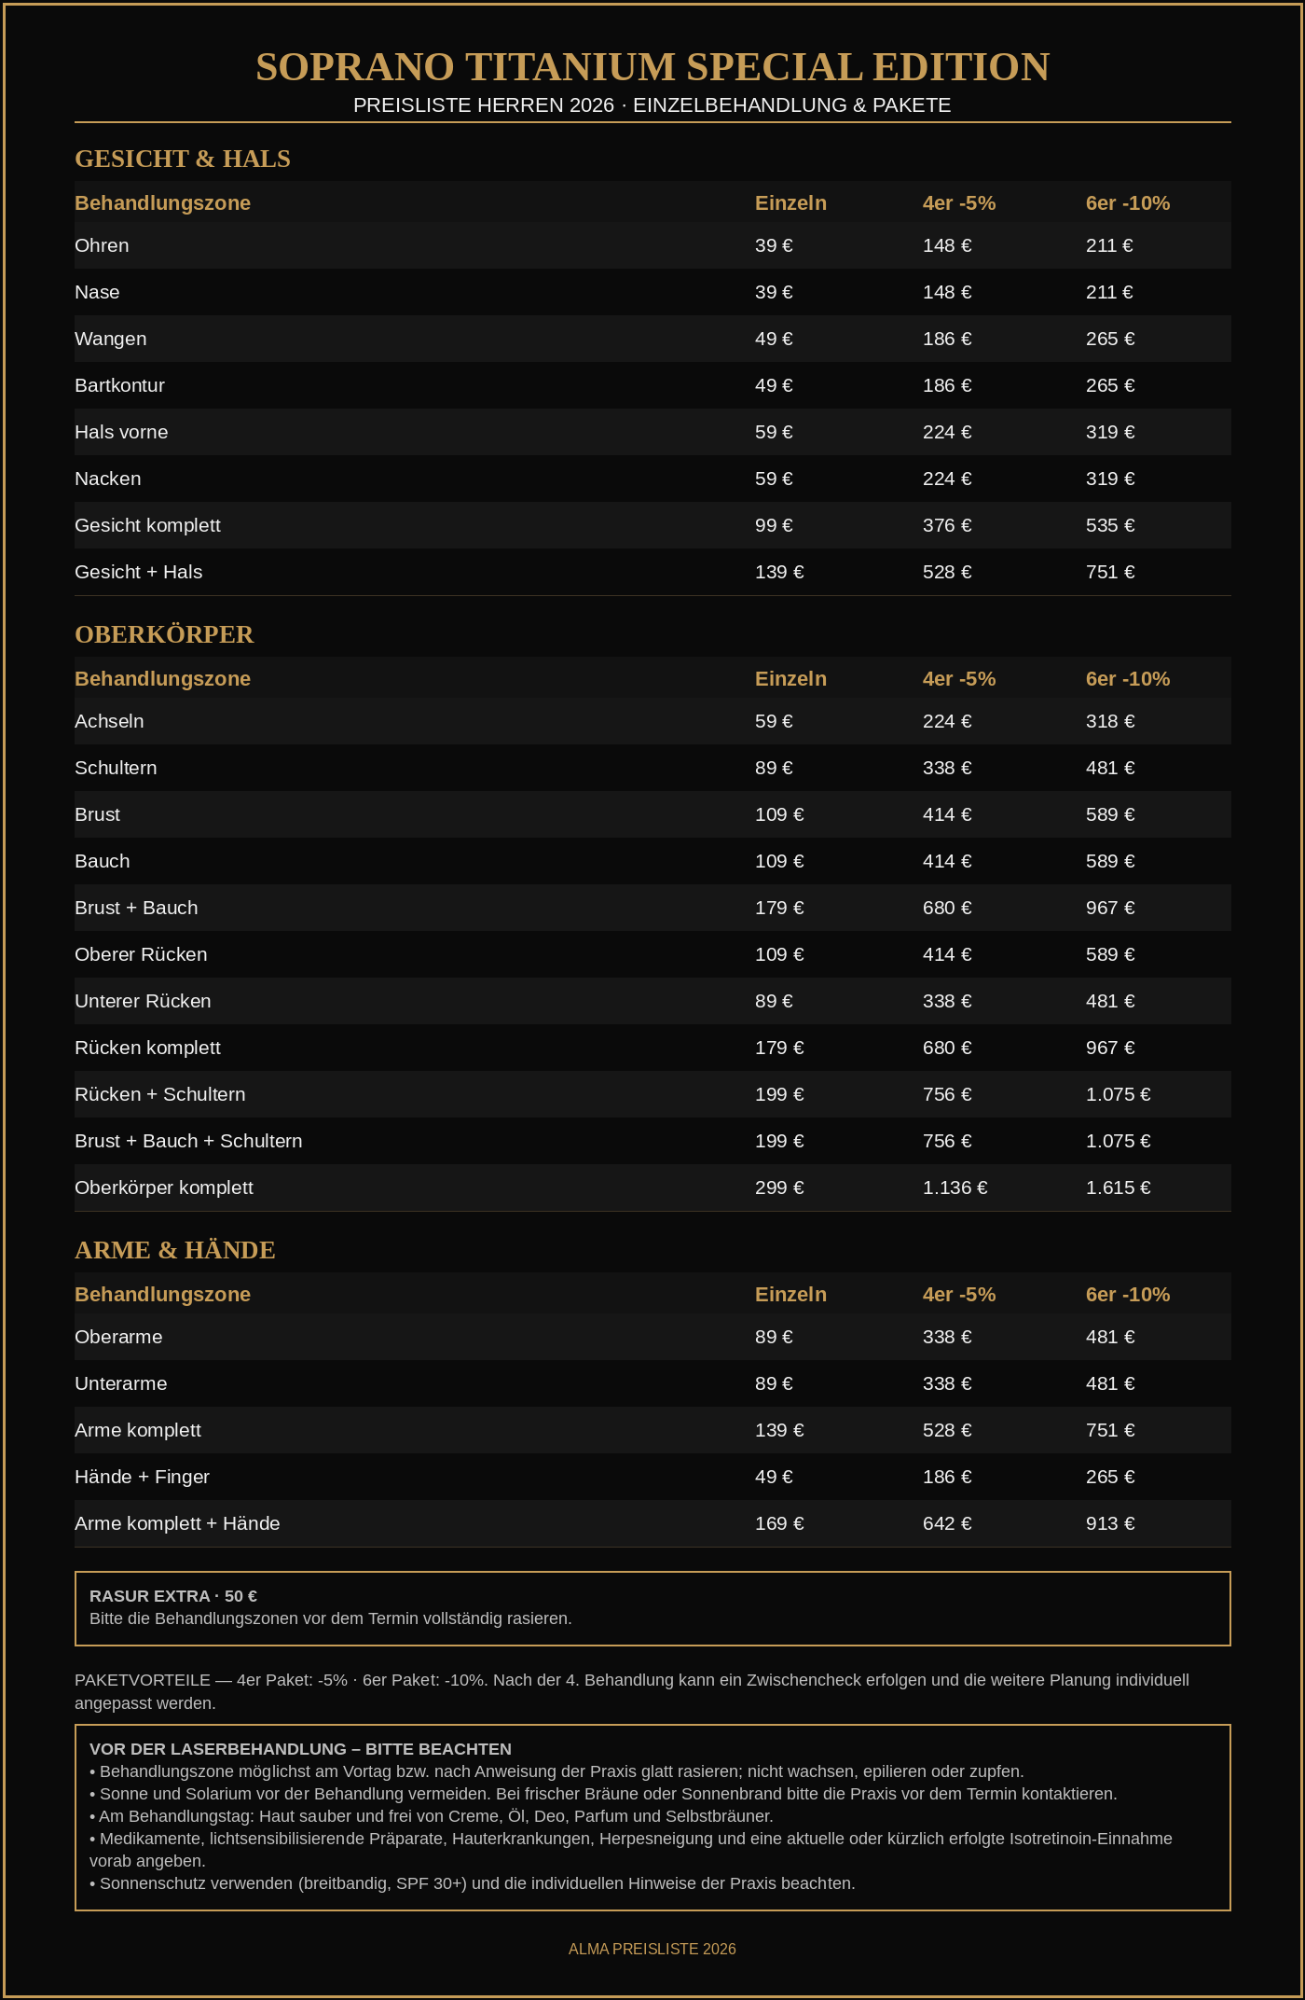1305x2000 pixels.
Task: Select Rücken + Schultern treatment label
Action: pos(160,1095)
